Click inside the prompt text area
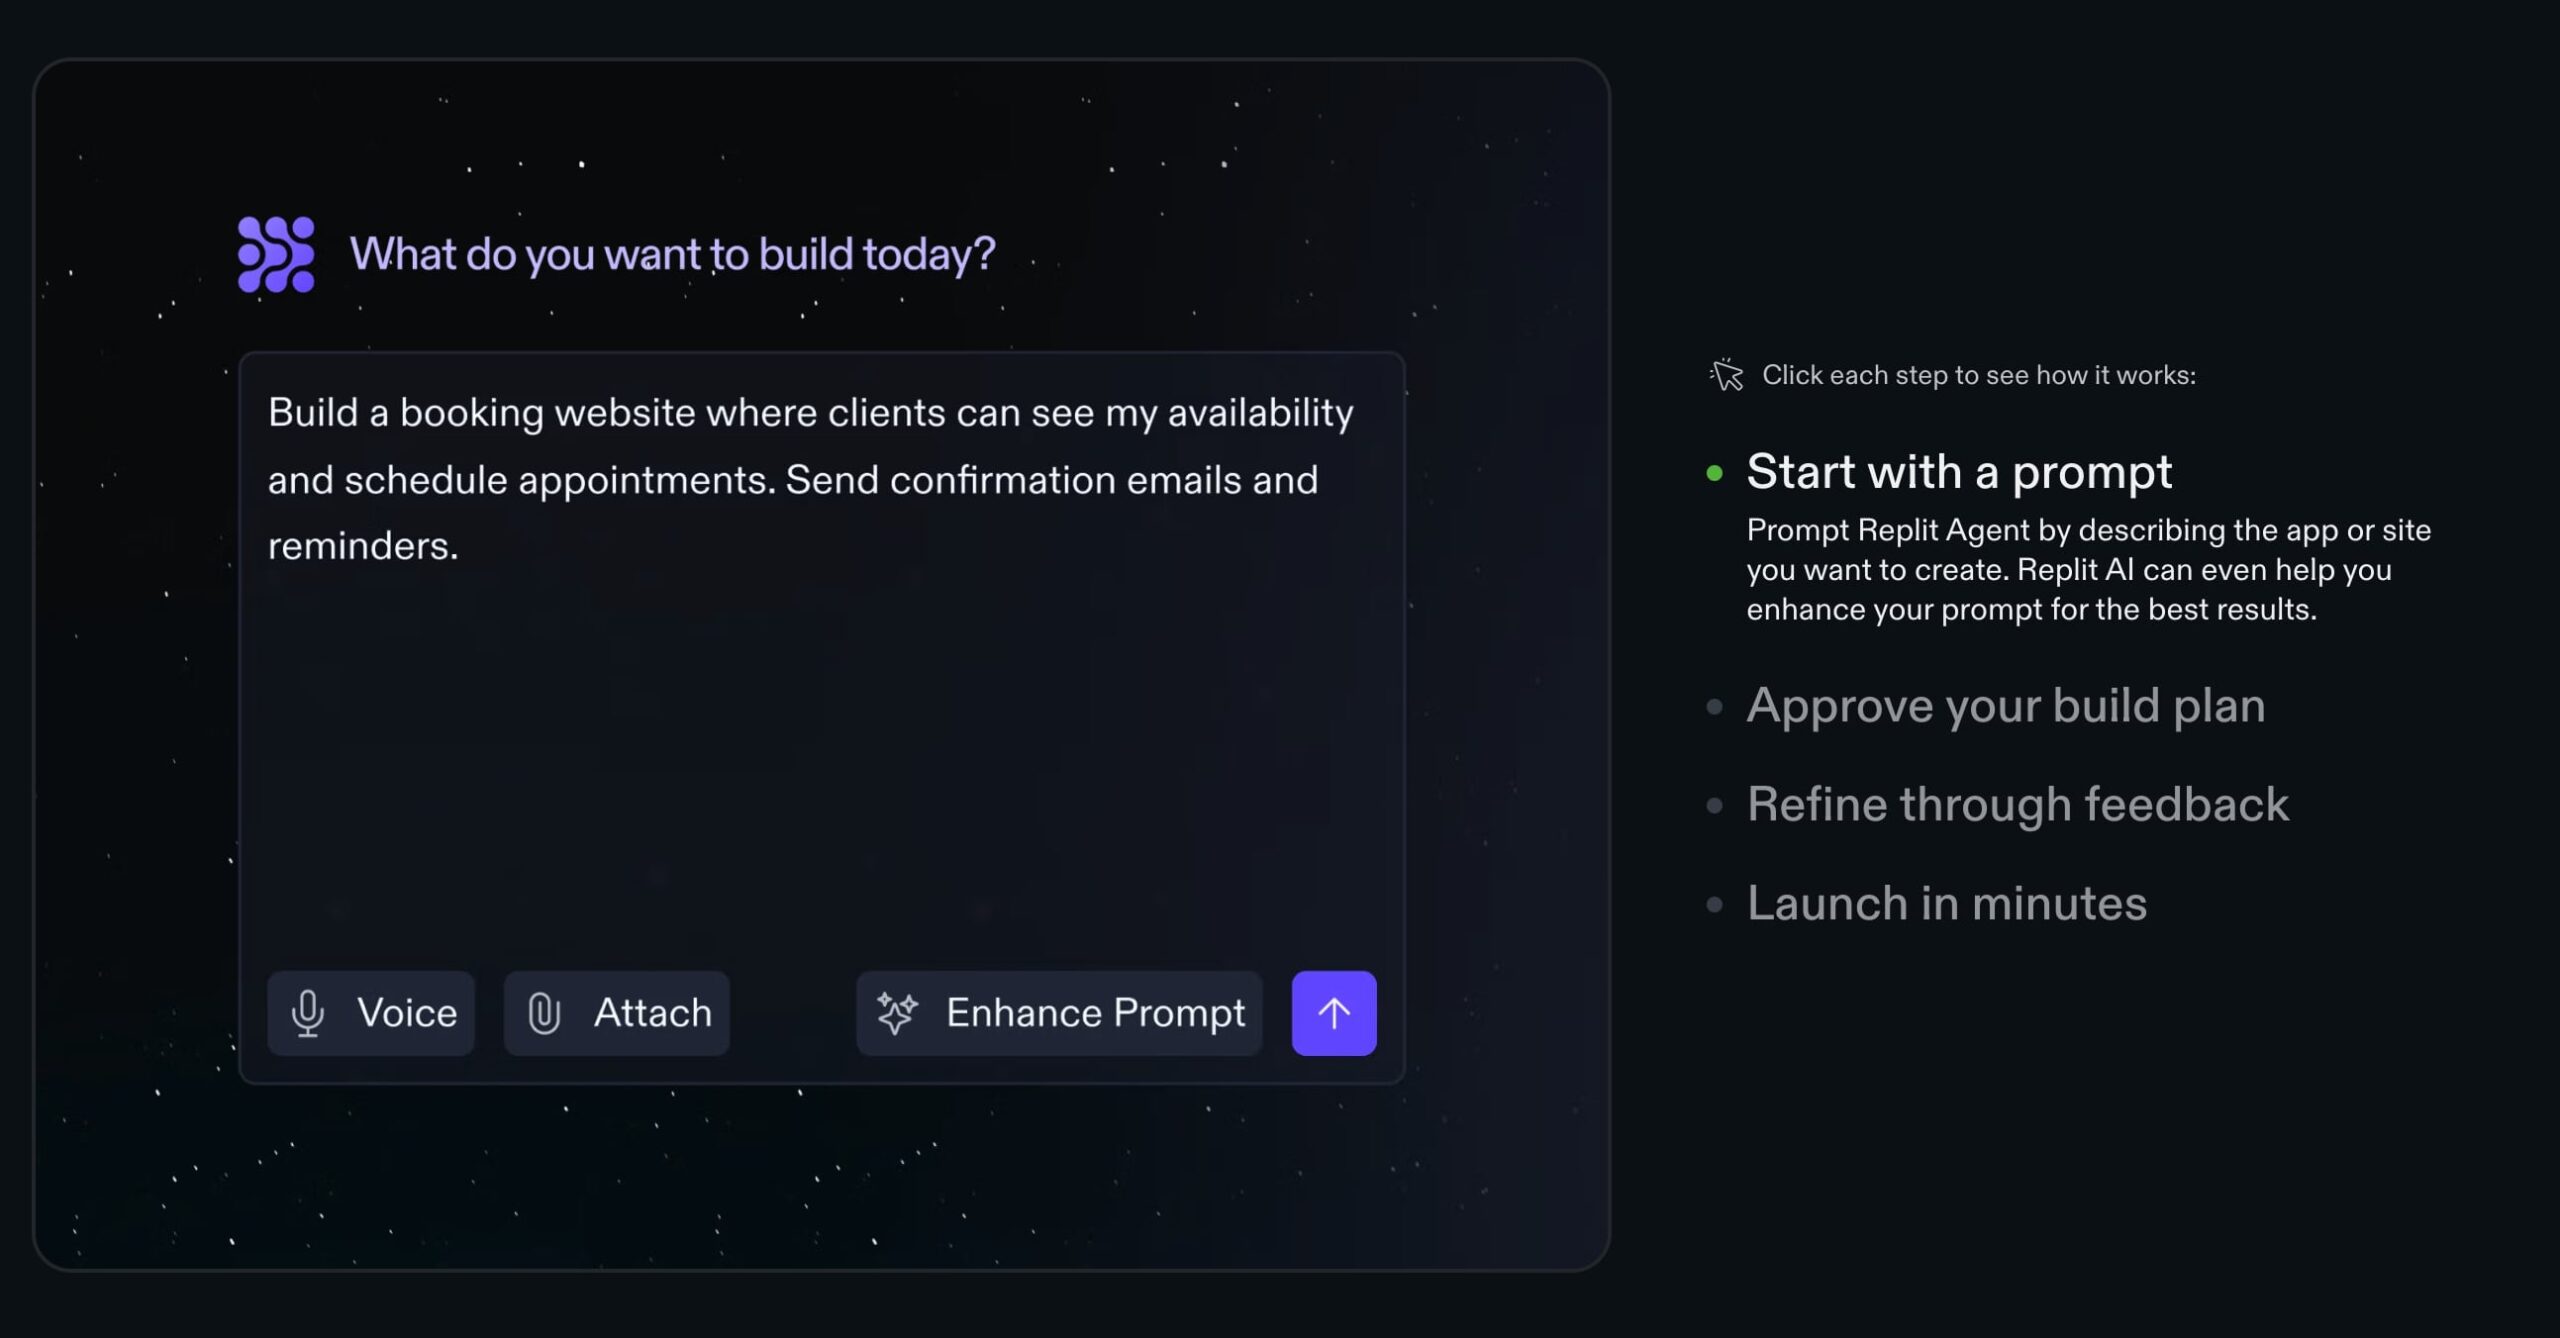Screen dimensions: 2560x1338 [820, 700]
